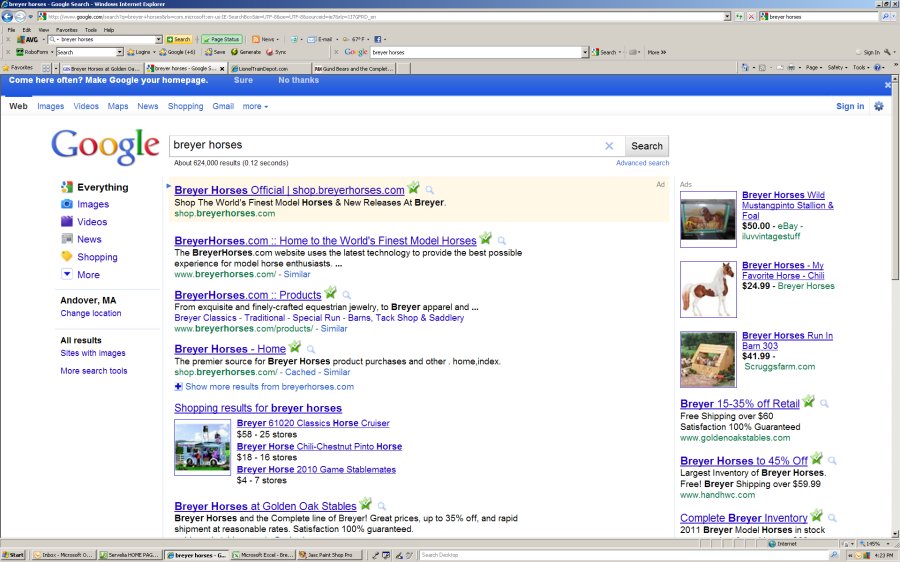The height and width of the screenshot is (562, 900).
Task: Click RoboForm Generate icon
Action: click(x=246, y=52)
